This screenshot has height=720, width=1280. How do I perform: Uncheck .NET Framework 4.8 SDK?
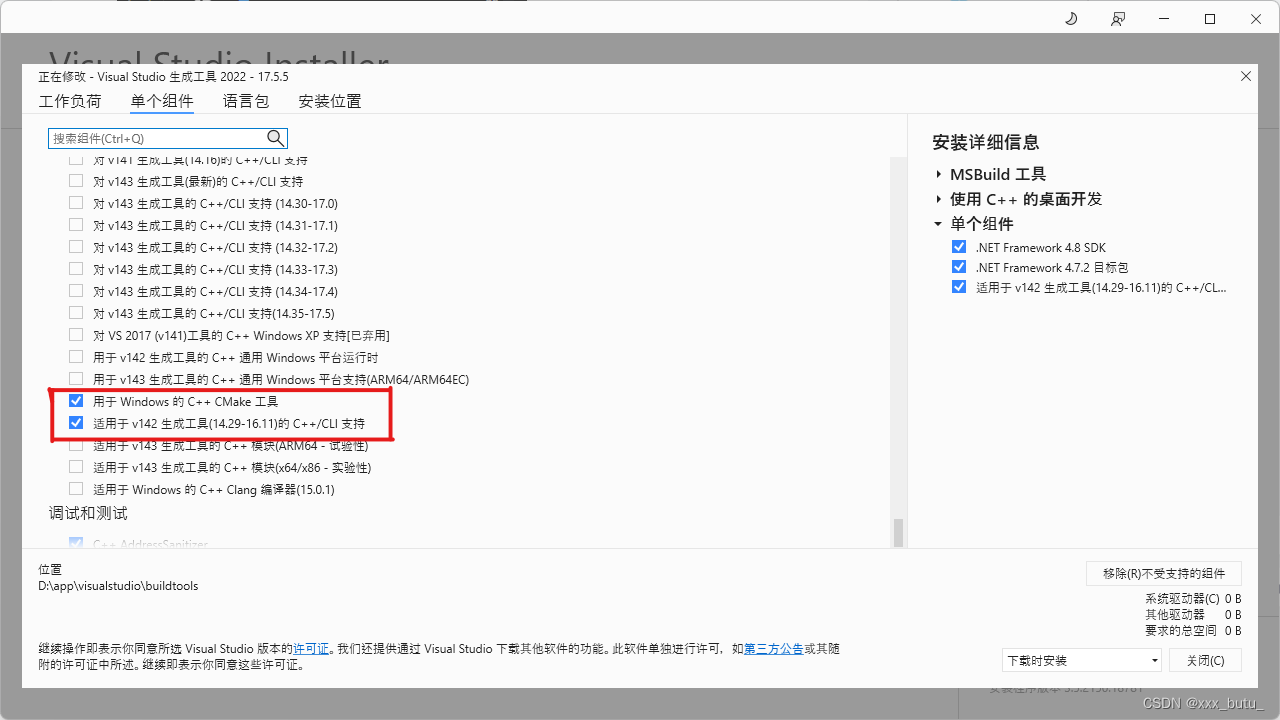[x=958, y=247]
